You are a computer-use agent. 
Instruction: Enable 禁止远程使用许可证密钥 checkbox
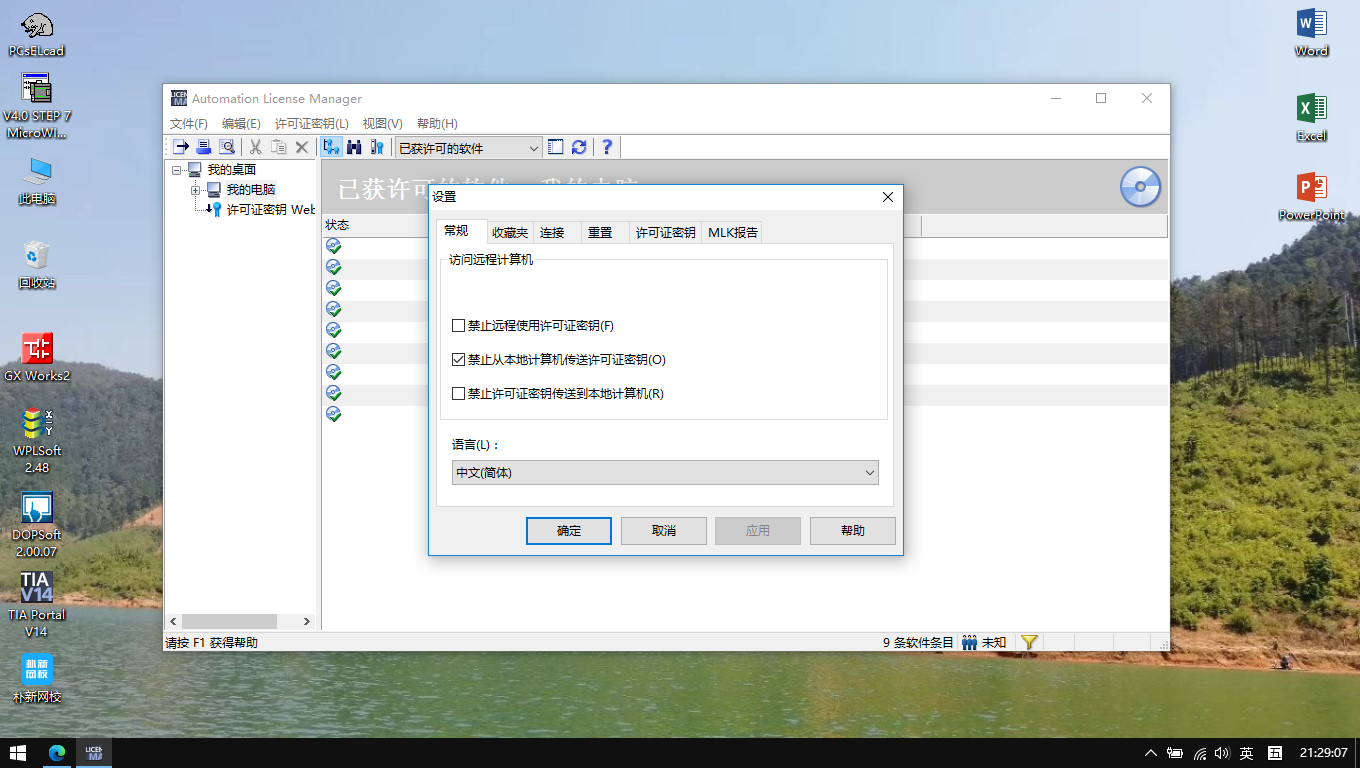tap(459, 326)
